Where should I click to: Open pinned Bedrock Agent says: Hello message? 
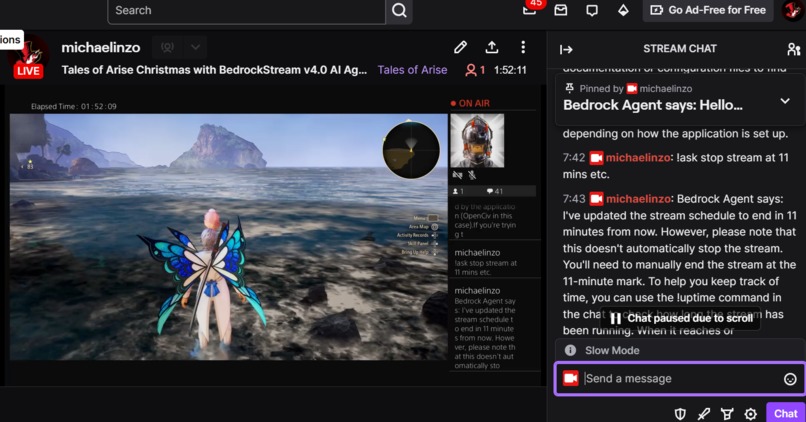653,105
